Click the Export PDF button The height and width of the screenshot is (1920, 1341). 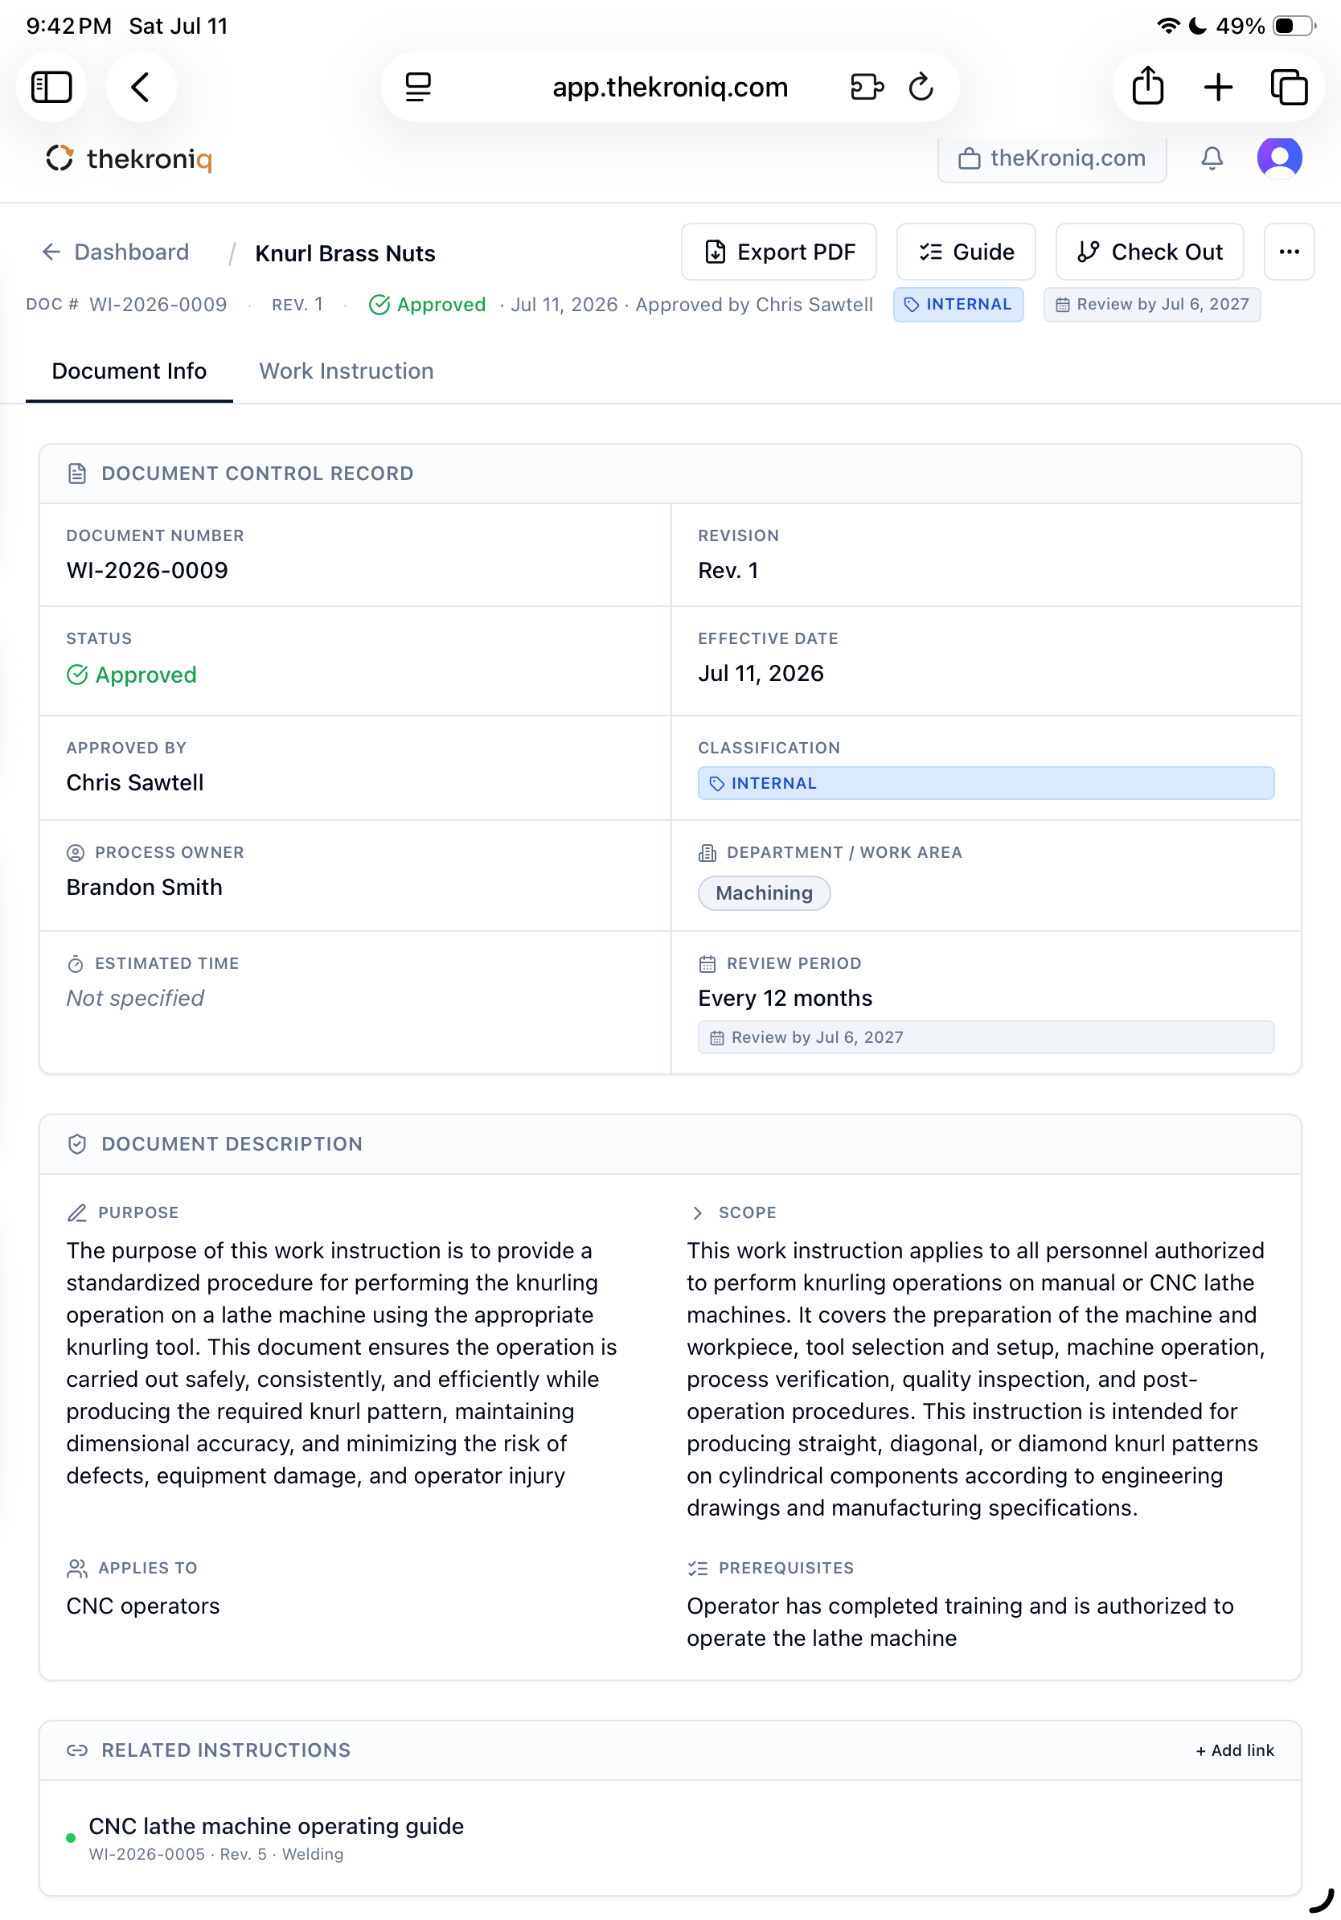[779, 252]
